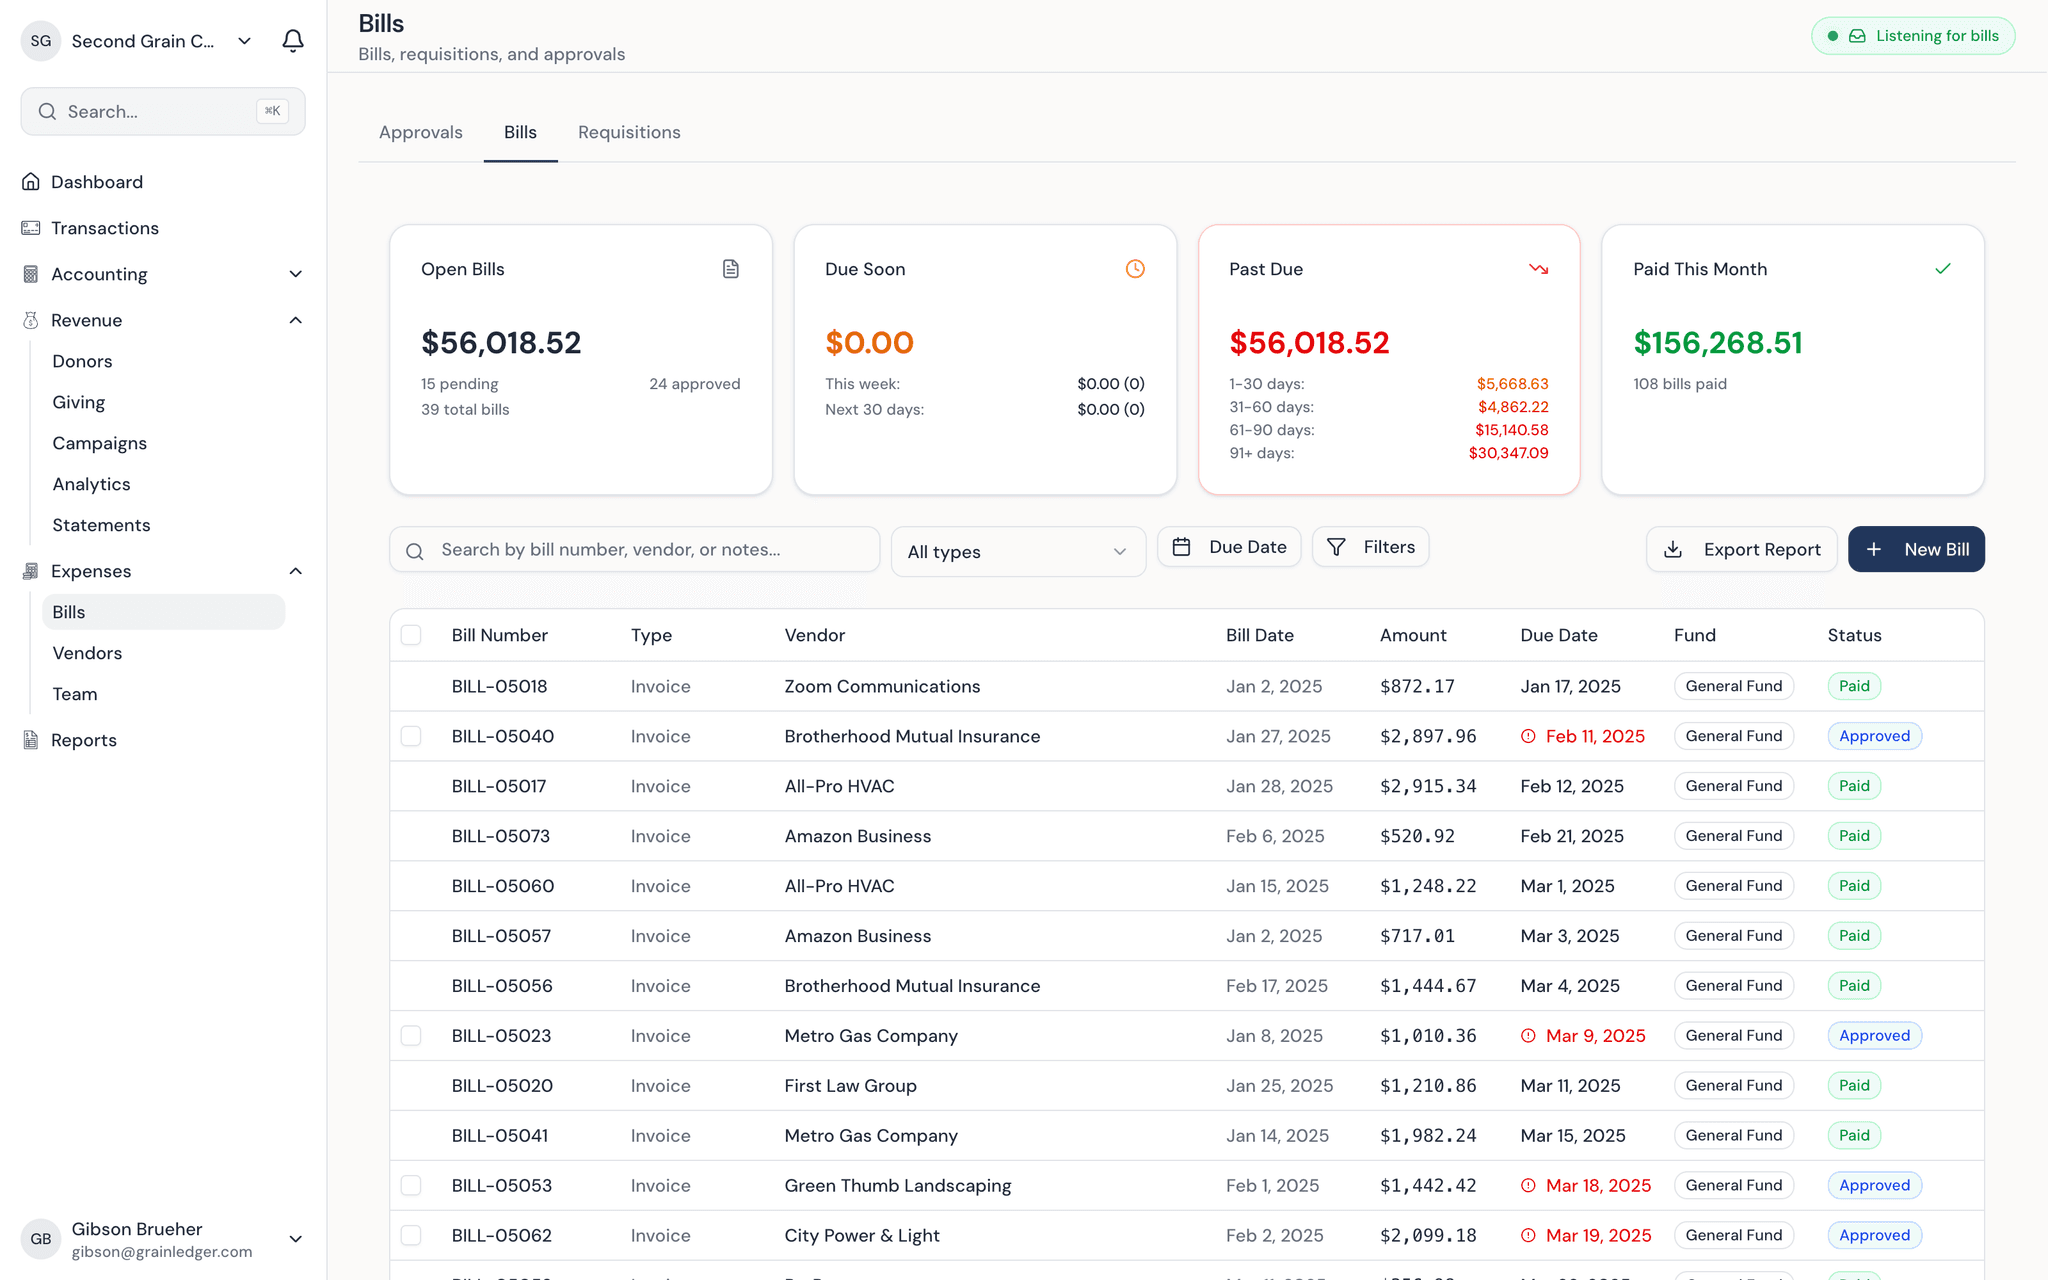
Task: Expand the Gibson Brueher user menu chevron
Action: coord(295,1239)
